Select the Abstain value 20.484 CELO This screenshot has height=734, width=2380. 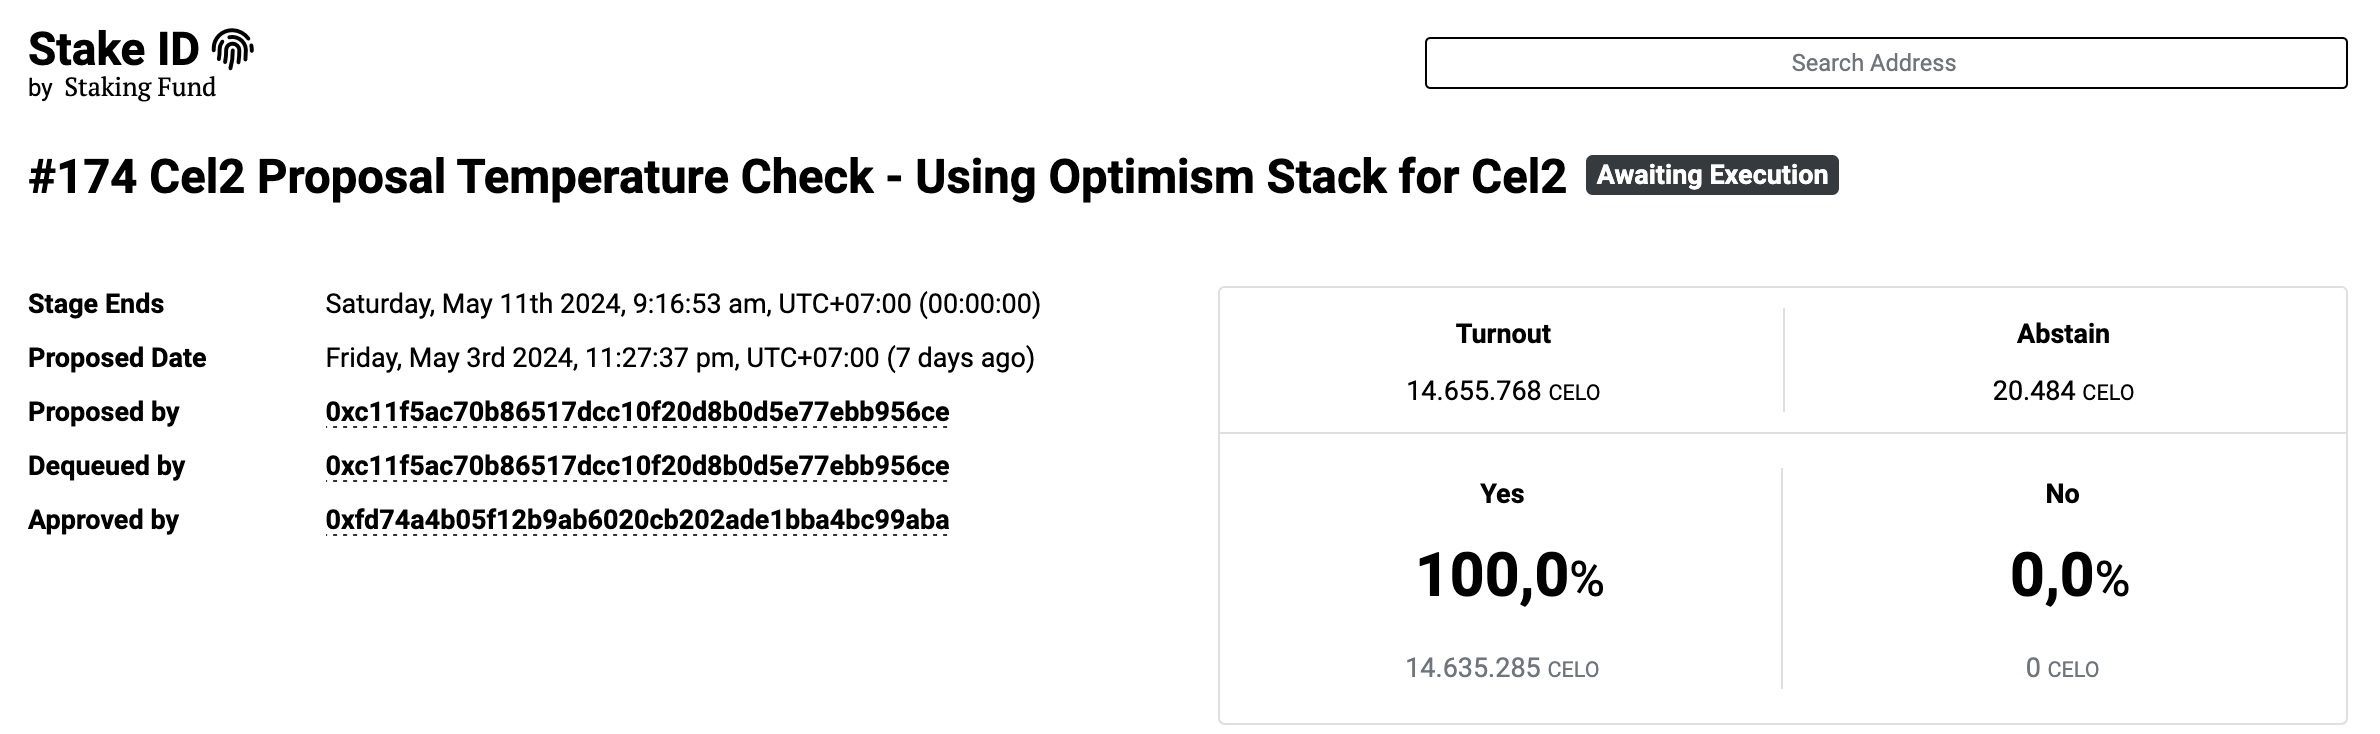2063,391
